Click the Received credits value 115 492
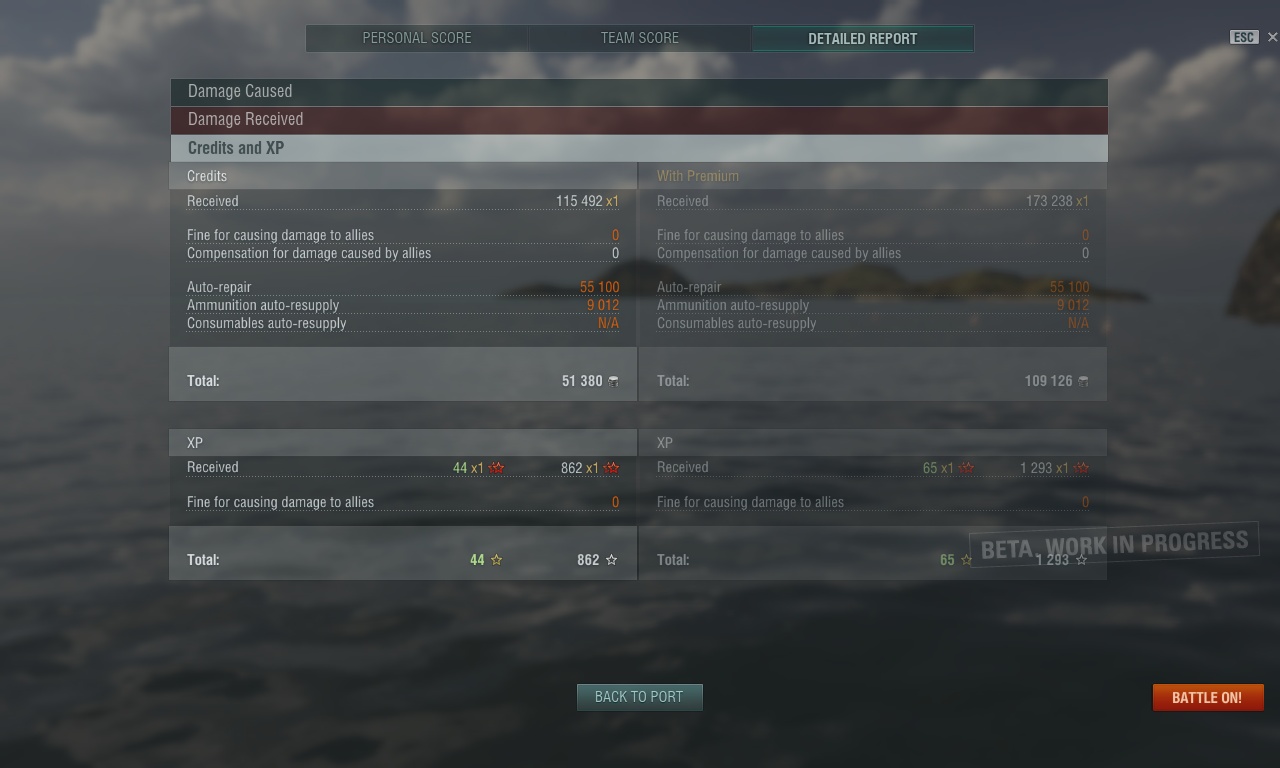The image size is (1280, 768). click(x=579, y=201)
